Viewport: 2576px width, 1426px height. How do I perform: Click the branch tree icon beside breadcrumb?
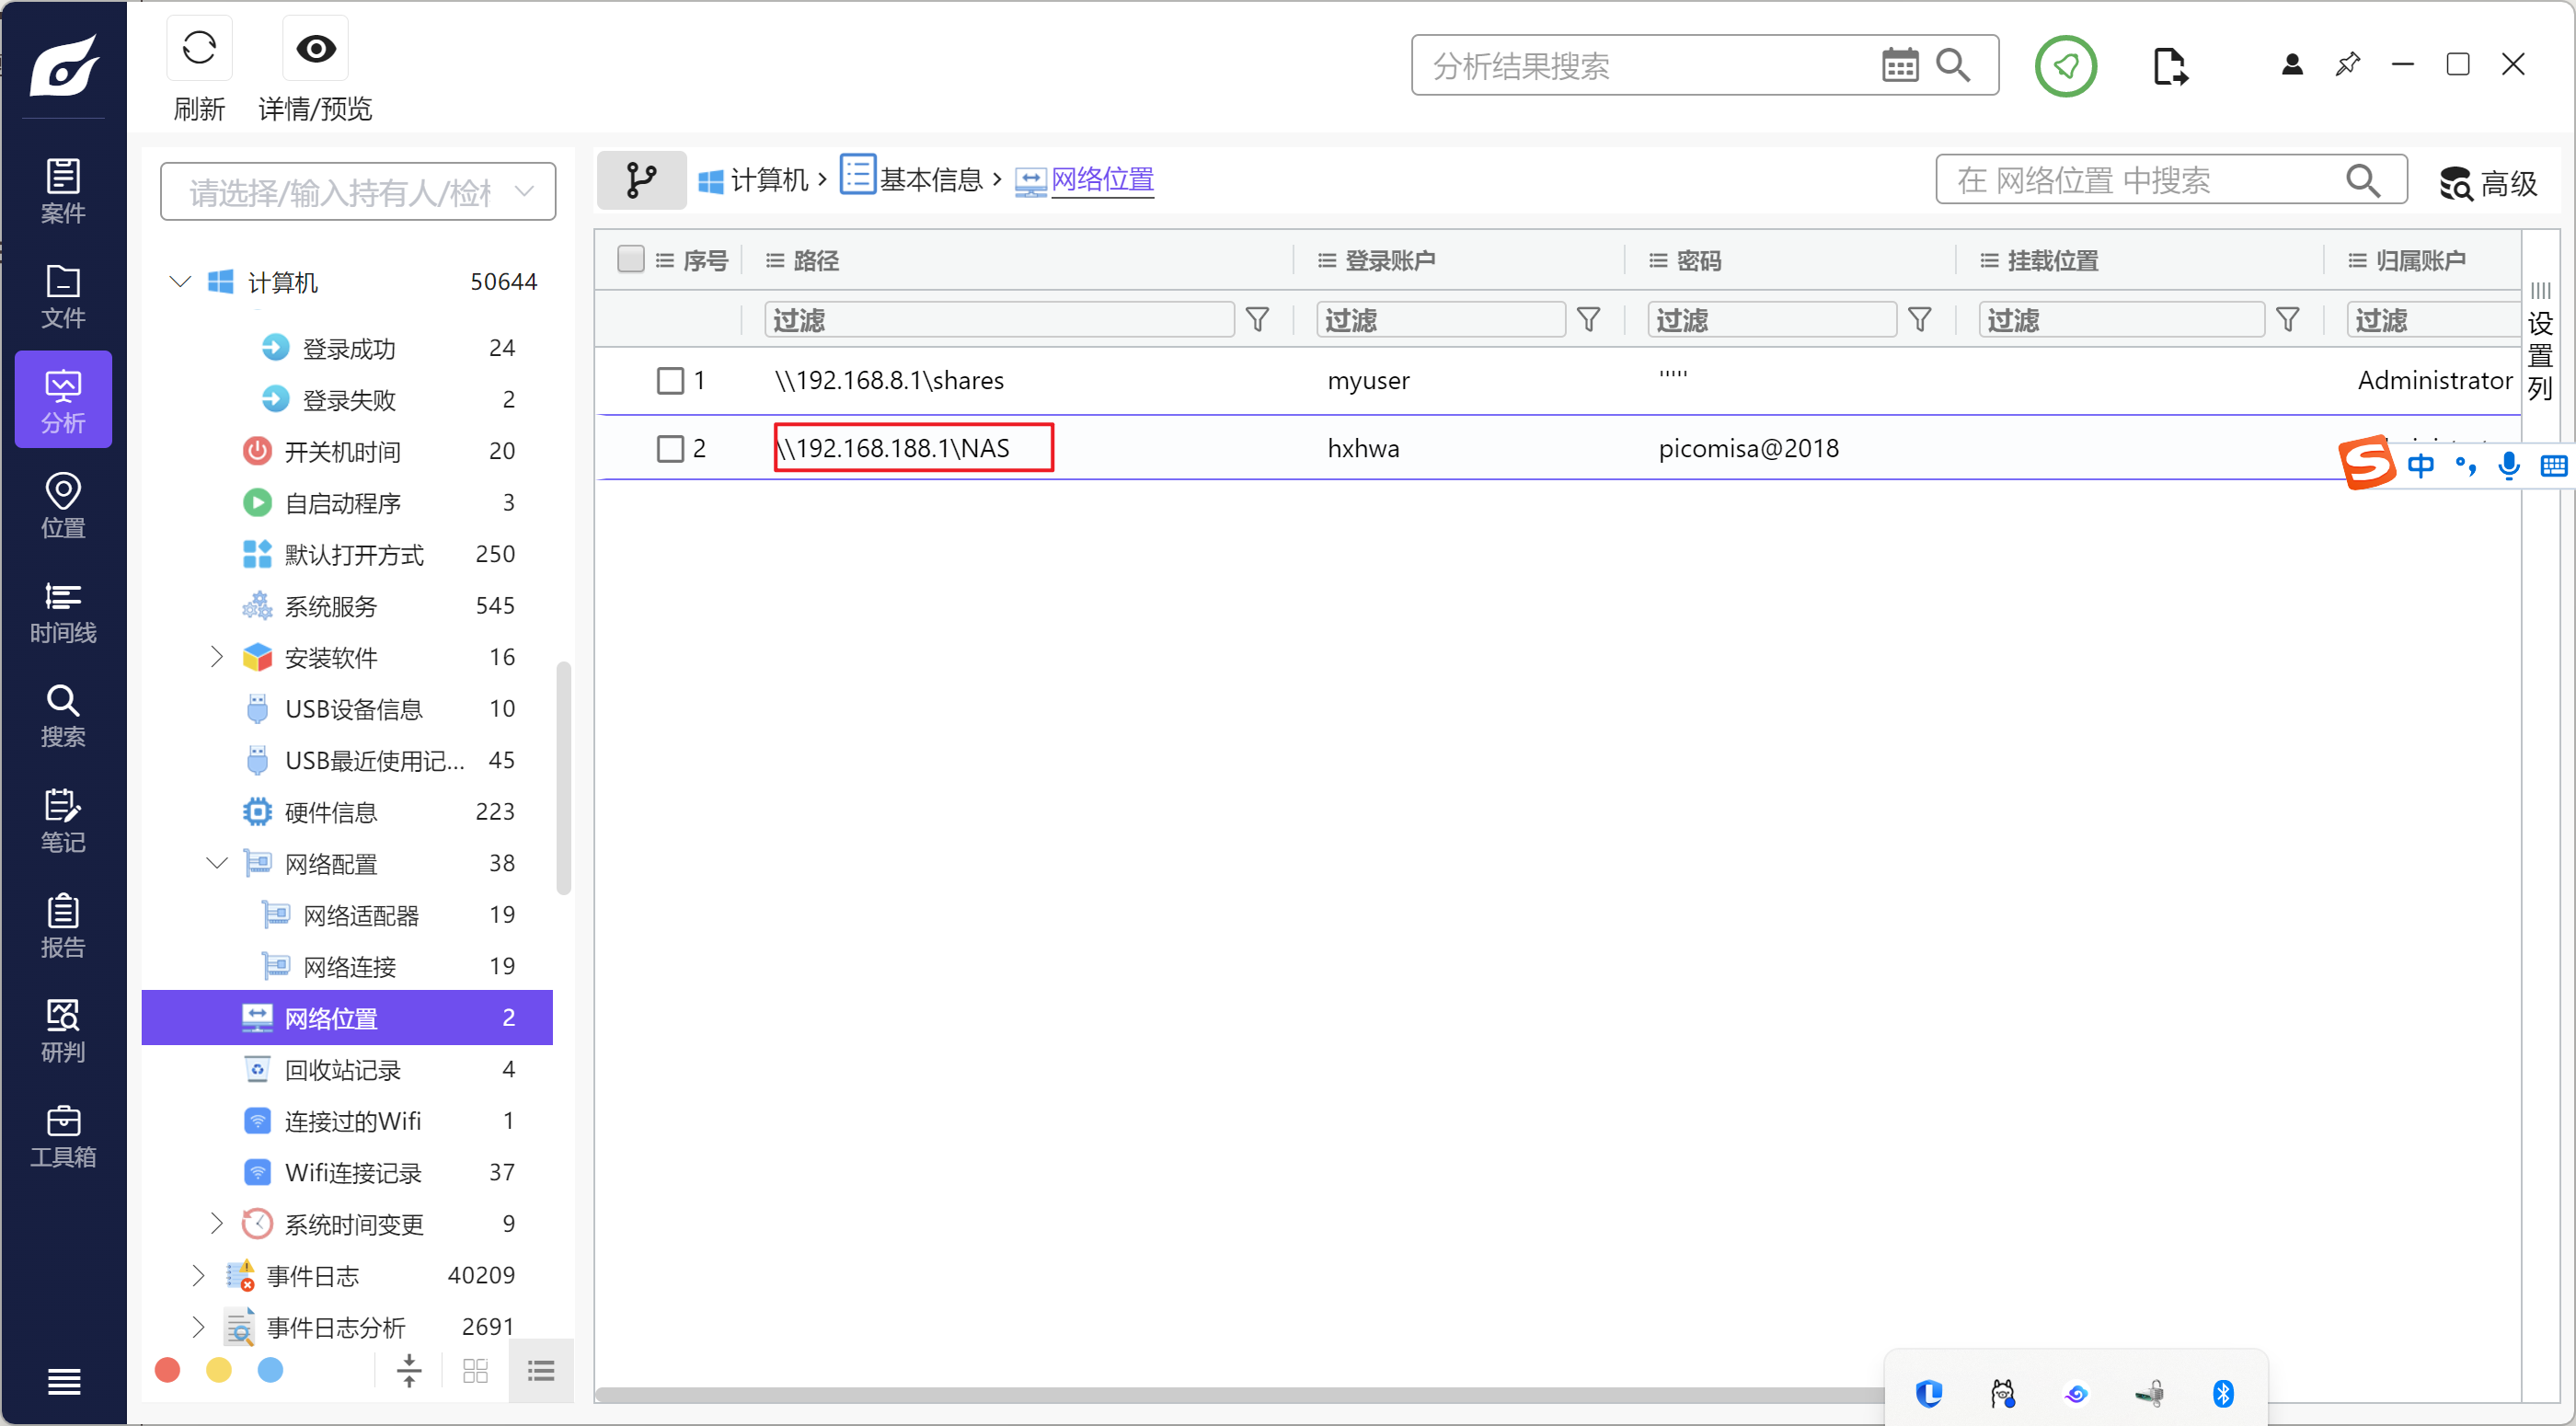coord(640,181)
